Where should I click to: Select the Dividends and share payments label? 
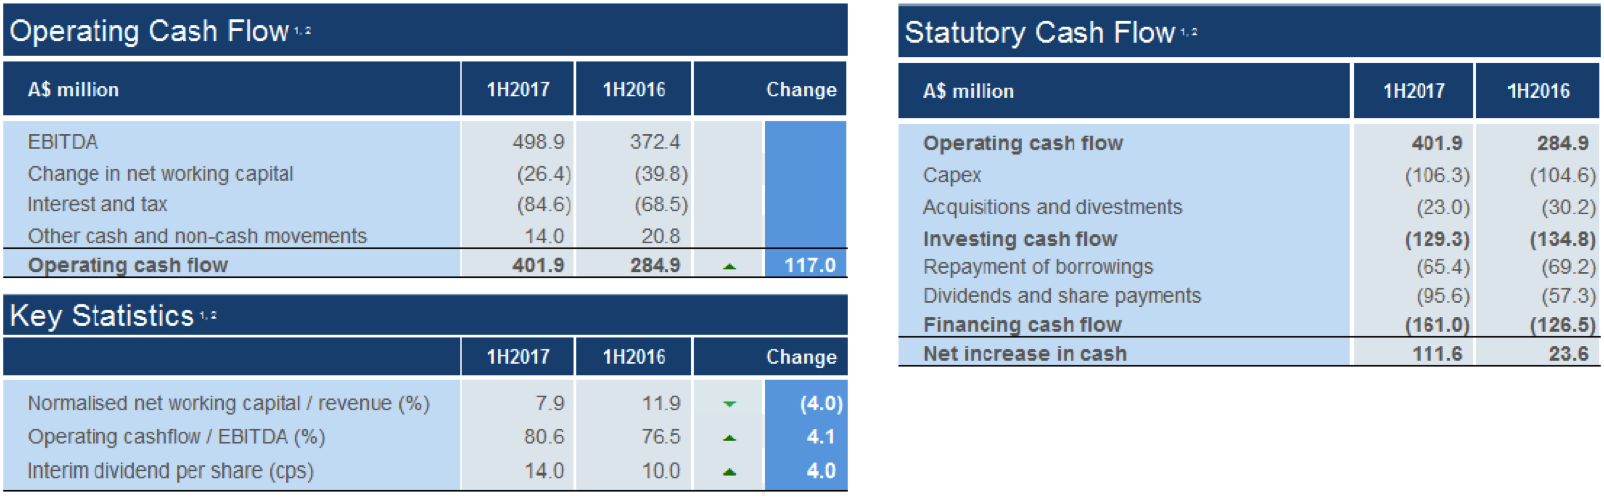pyautogui.click(x=1062, y=296)
